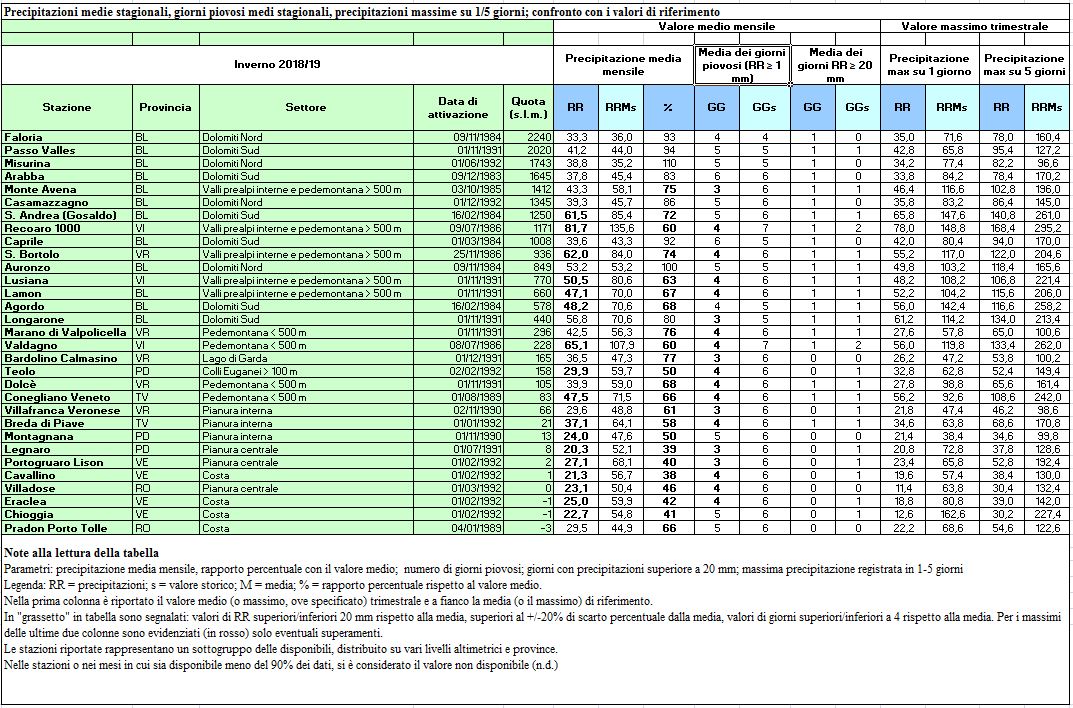Click the Precipitazione media mensile header

click(623, 65)
